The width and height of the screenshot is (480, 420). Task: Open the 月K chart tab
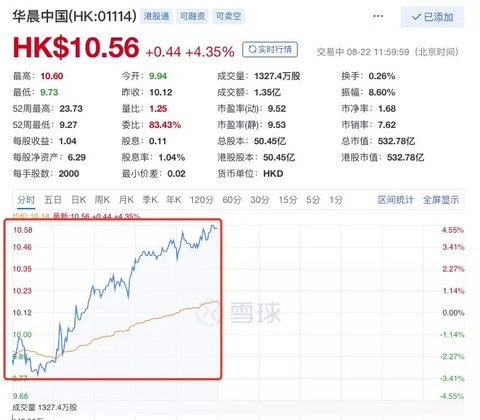[x=126, y=200]
